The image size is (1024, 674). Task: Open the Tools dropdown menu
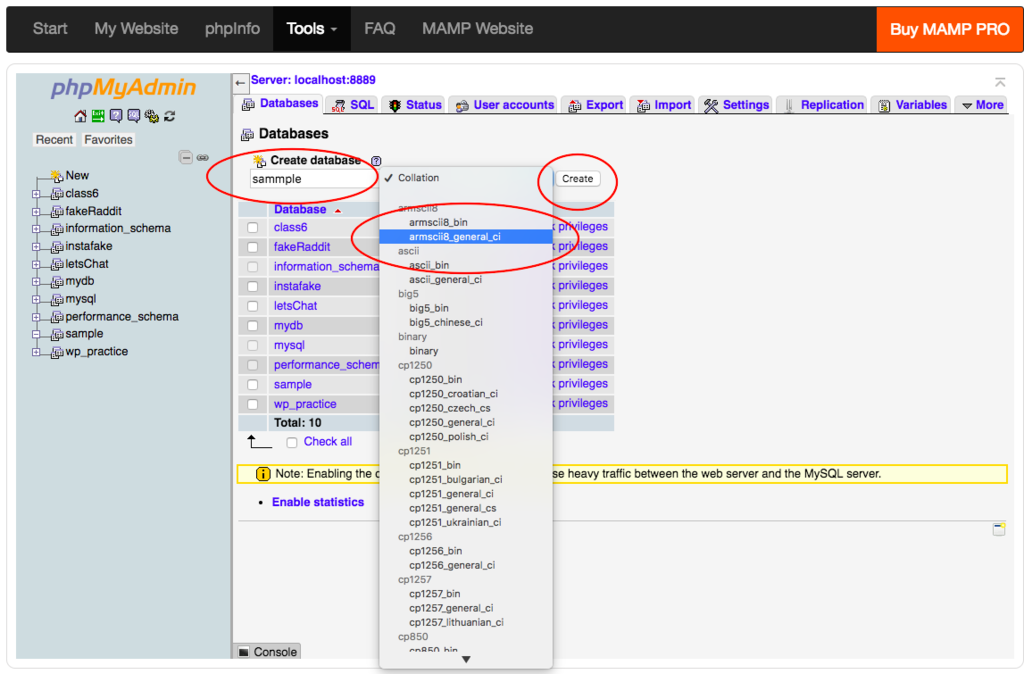click(312, 29)
